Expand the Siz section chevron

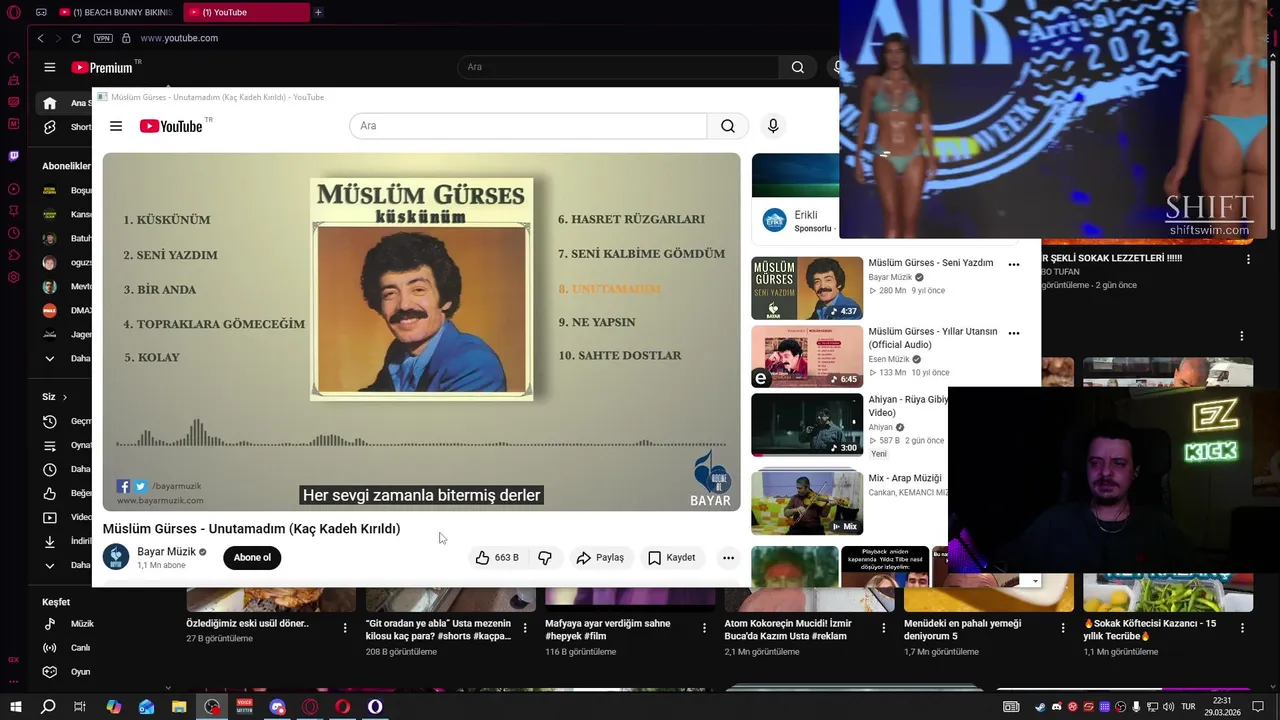pos(65,397)
